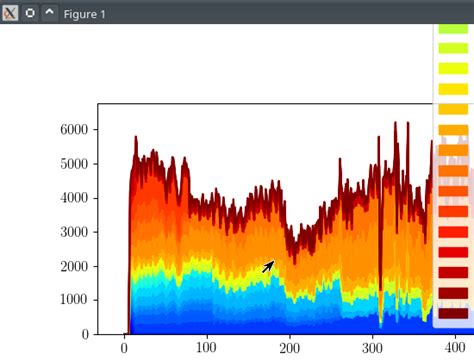The image size is (474, 360).
Task: Click the y-axis label 2000
Action: point(74,266)
